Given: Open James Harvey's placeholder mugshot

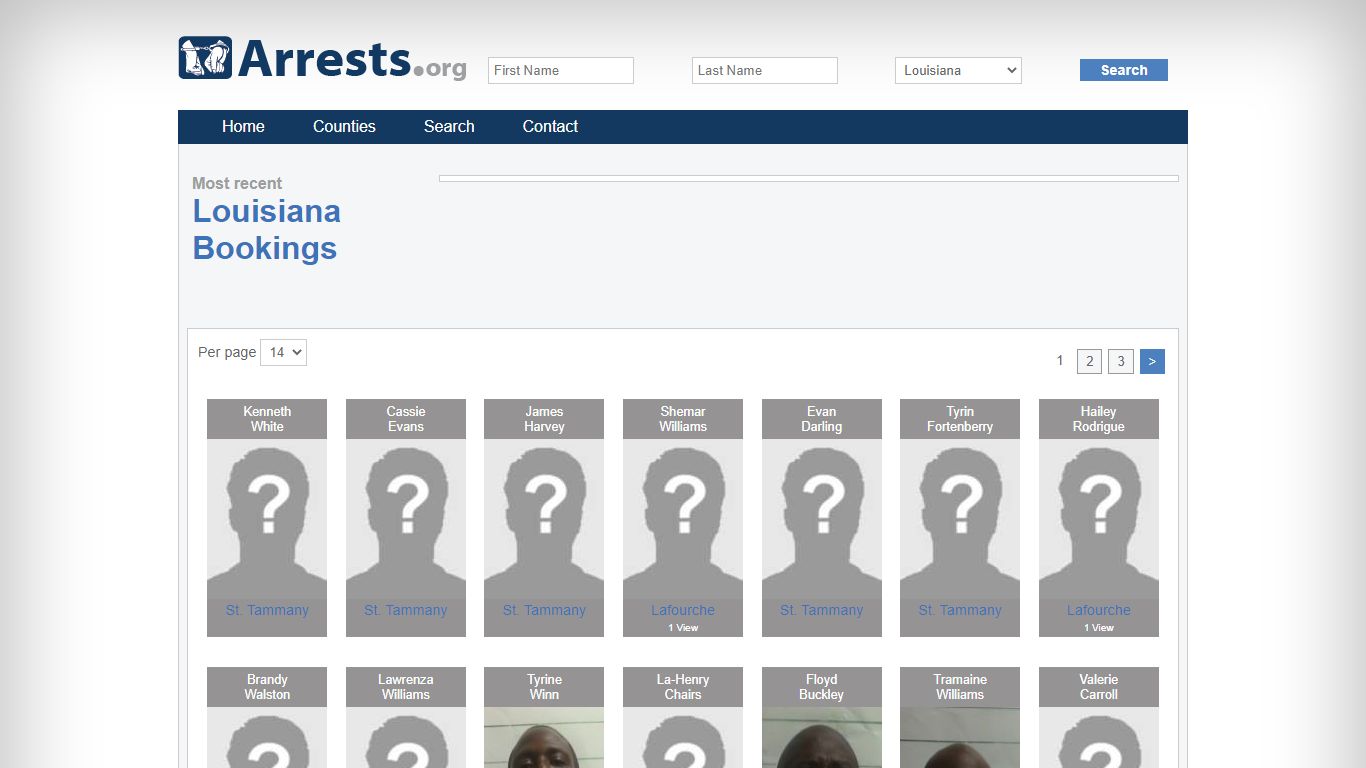Looking at the screenshot, I should [544, 519].
